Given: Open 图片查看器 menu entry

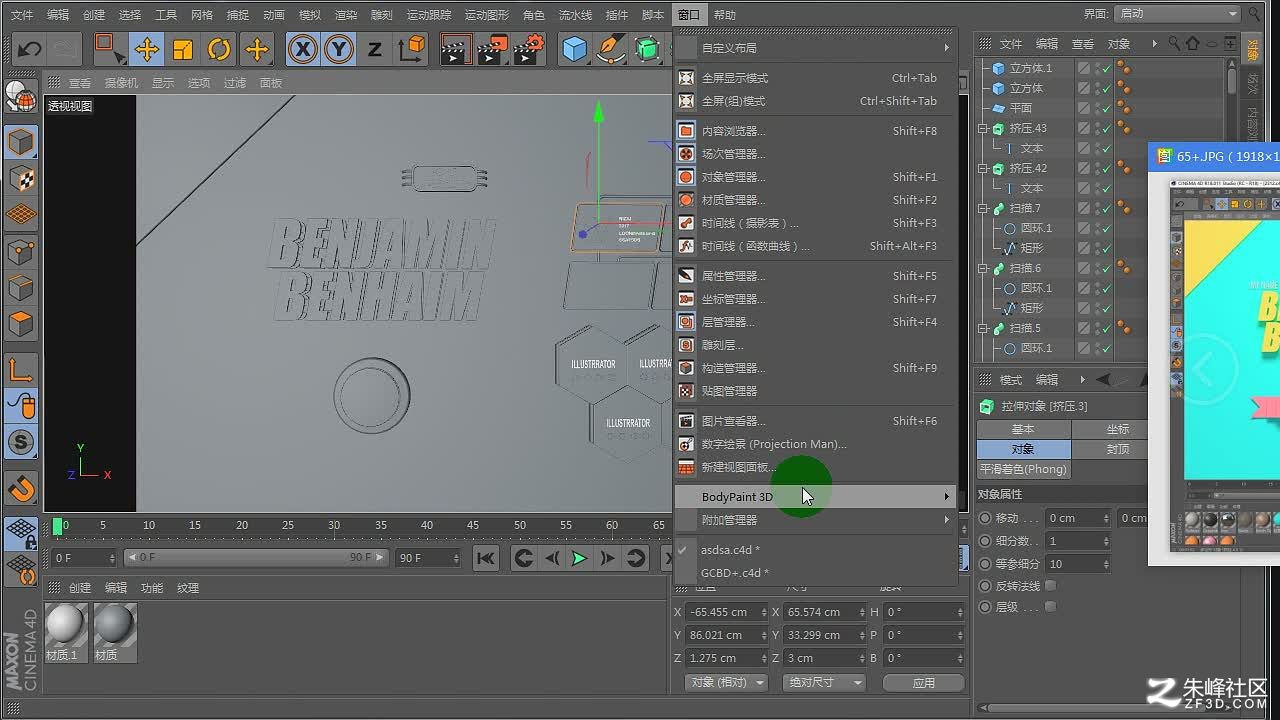Looking at the screenshot, I should [814, 421].
